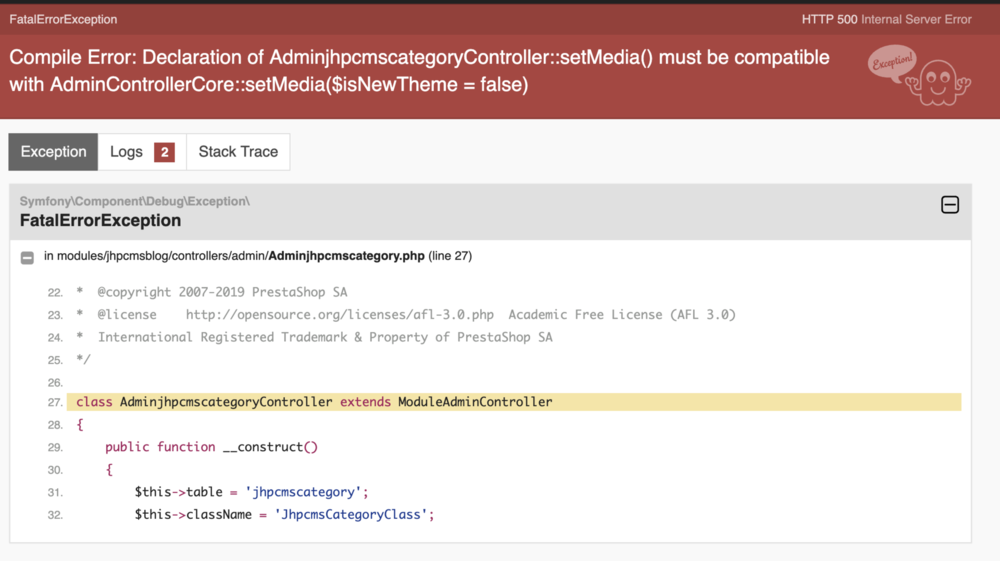Click the Symfony\Component\Debug\Exception\ namespace text
The width and height of the screenshot is (1000, 561).
coord(135,201)
